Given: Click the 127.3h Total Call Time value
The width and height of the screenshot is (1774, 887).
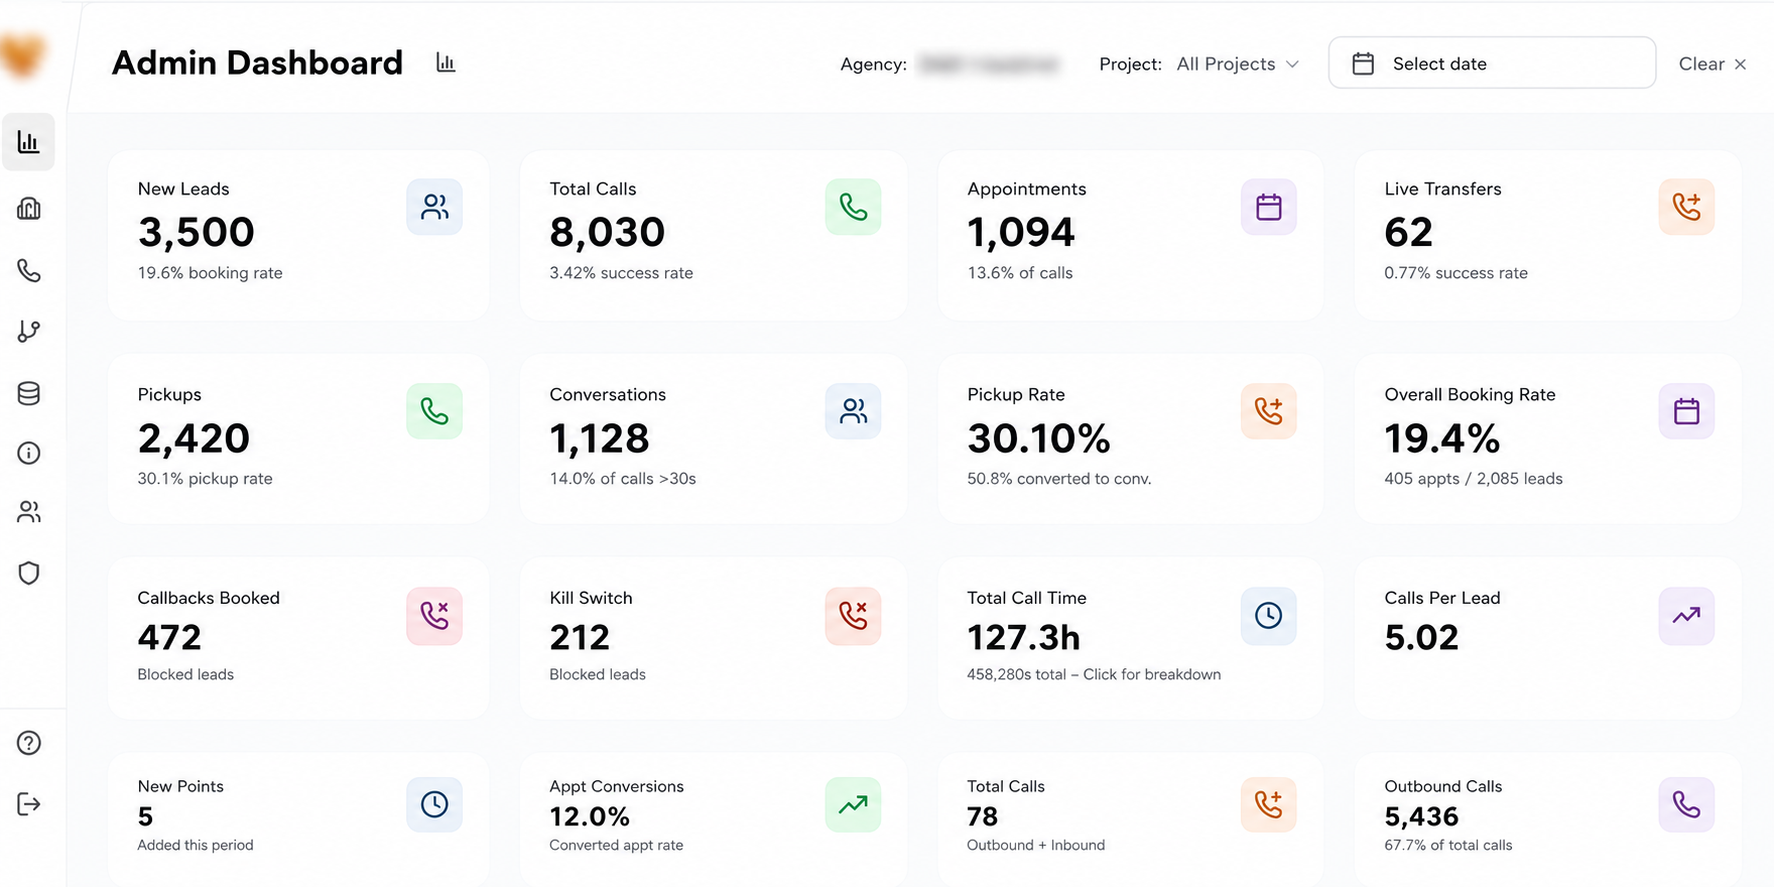Looking at the screenshot, I should (1023, 637).
